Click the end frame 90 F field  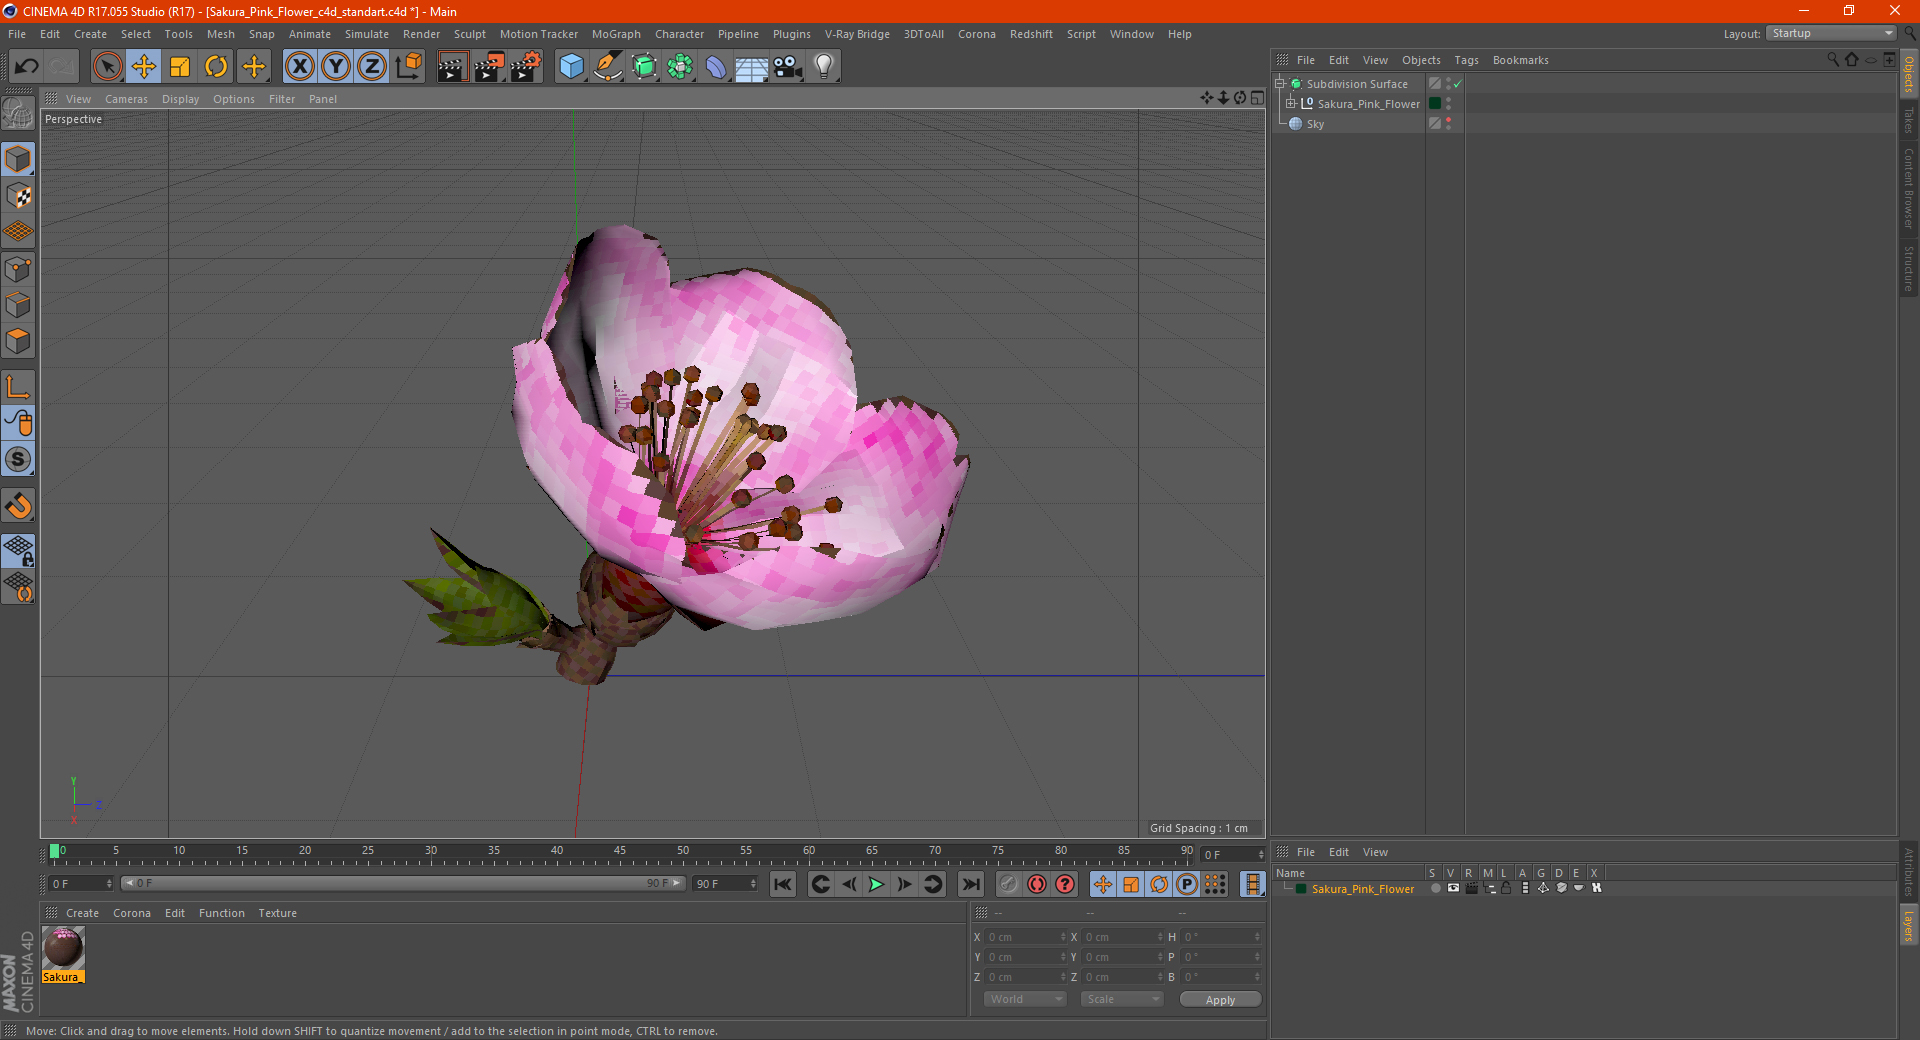coord(725,883)
